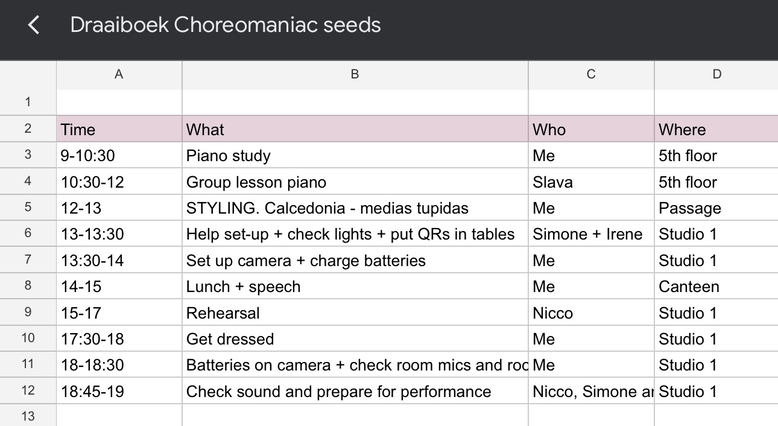
Task: Select row 2 header number
Action: click(28, 129)
